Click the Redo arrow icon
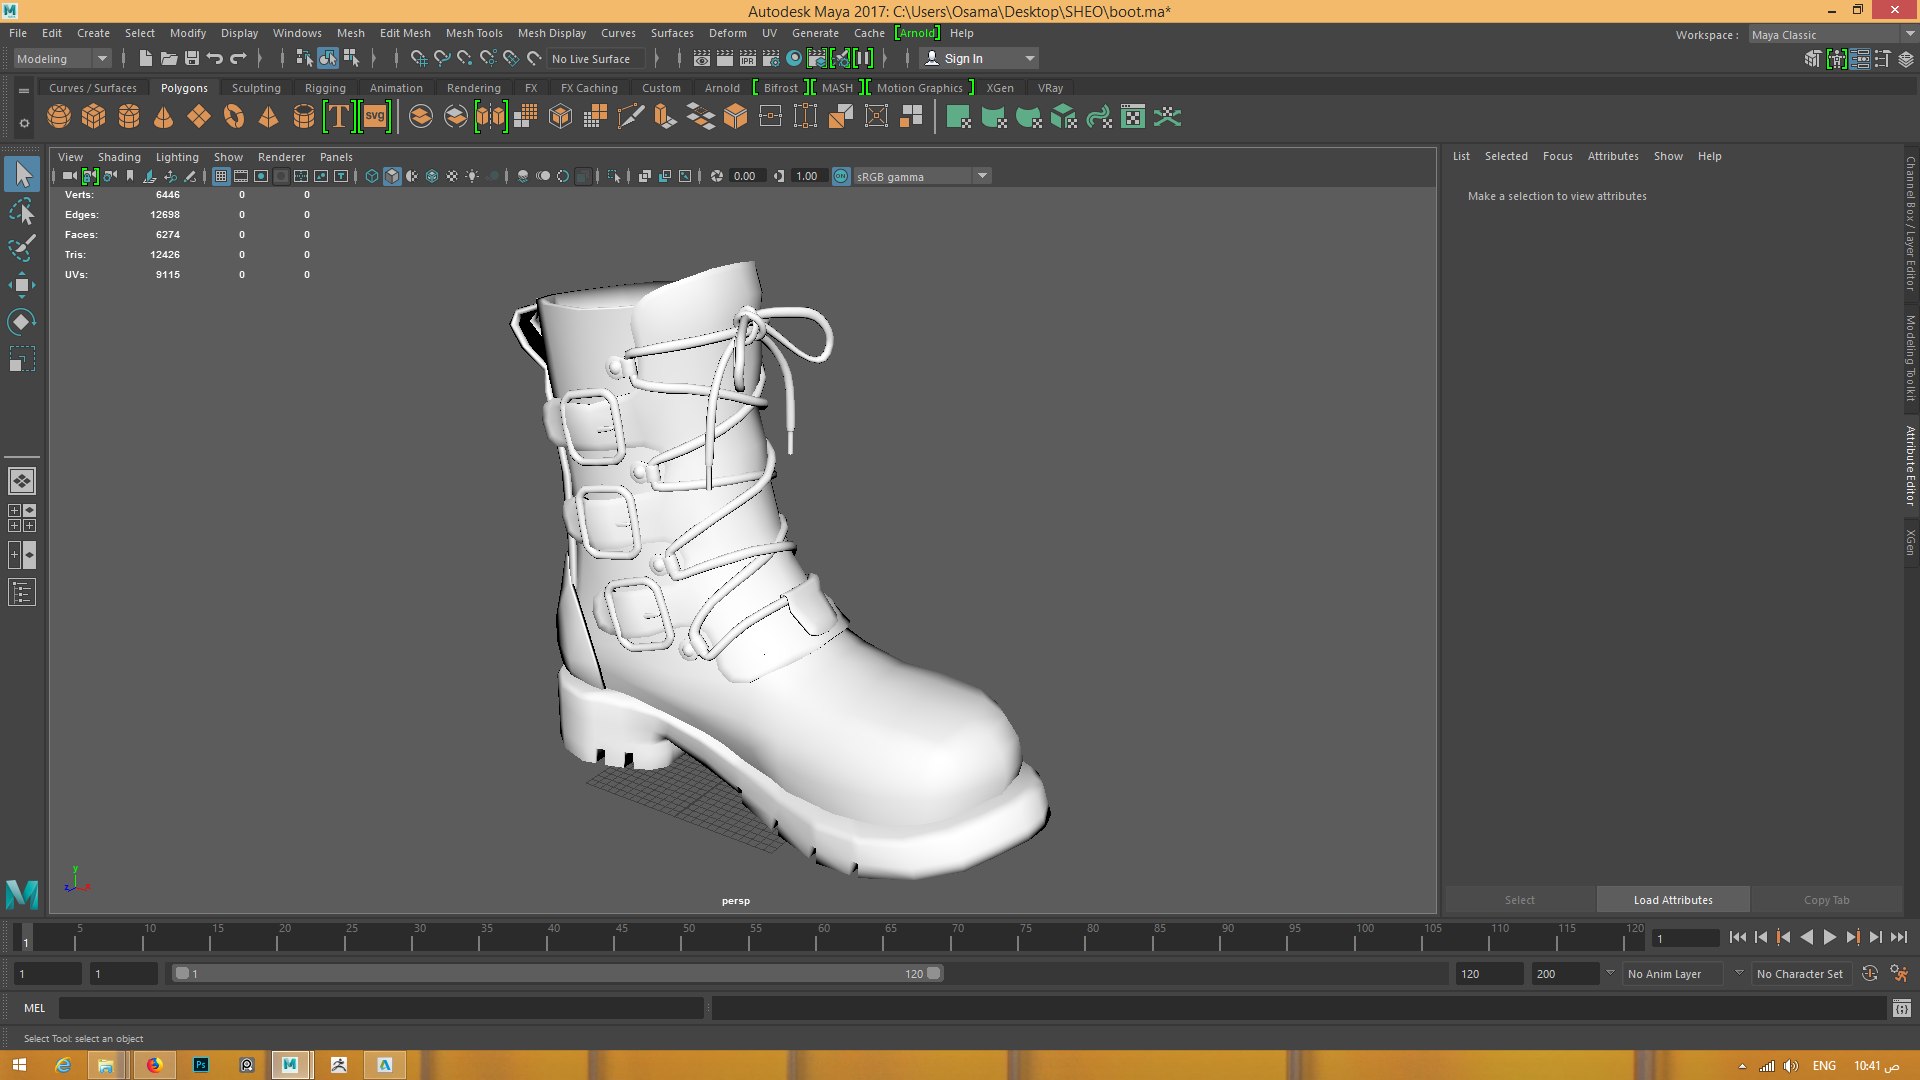The image size is (1920, 1080). 238,58
